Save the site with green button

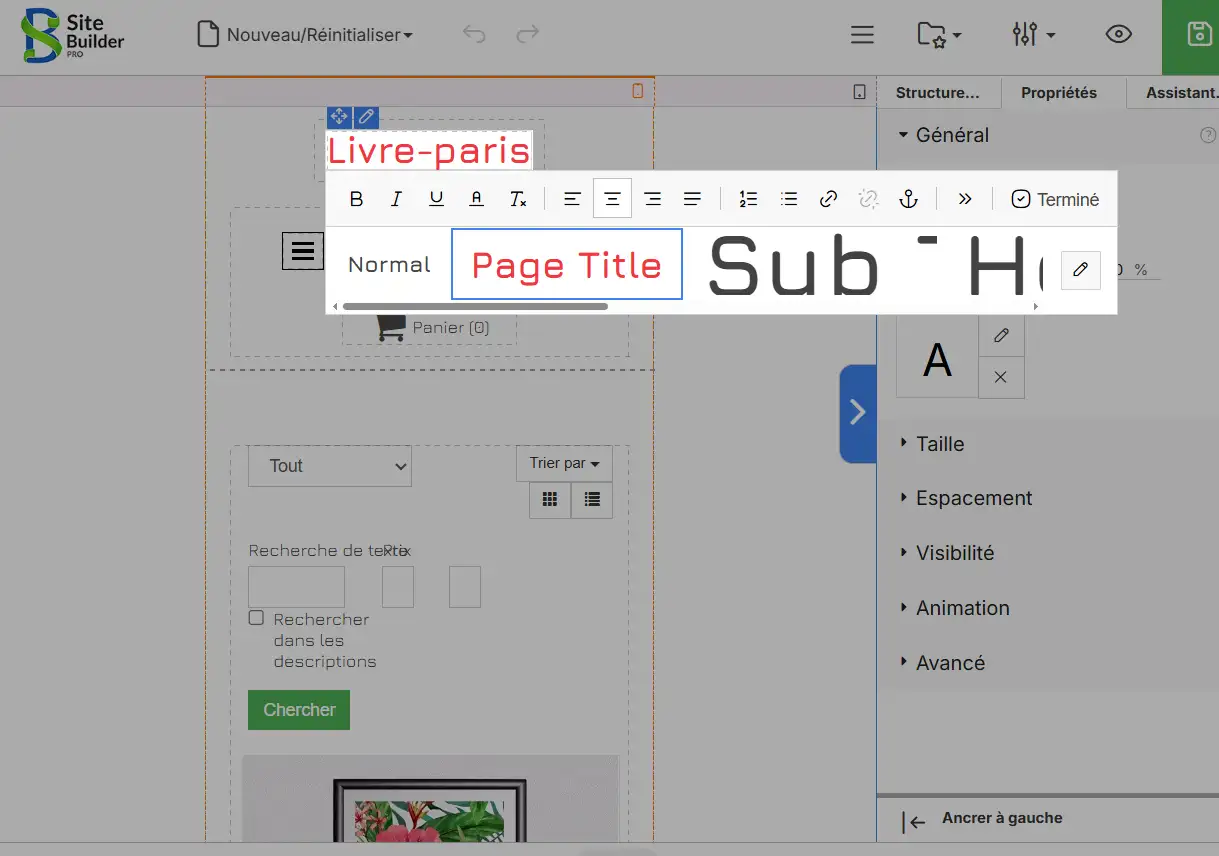click(x=1190, y=36)
